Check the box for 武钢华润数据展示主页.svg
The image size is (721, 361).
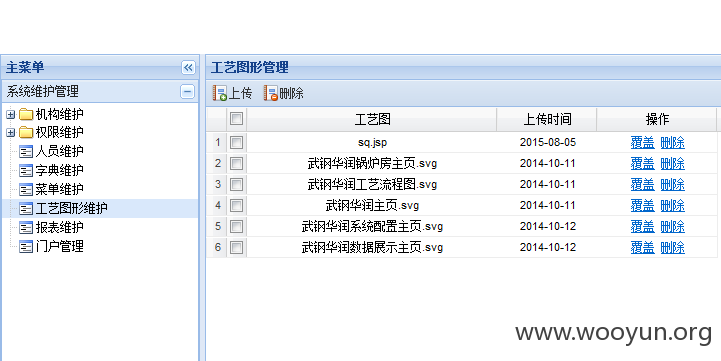pos(236,247)
